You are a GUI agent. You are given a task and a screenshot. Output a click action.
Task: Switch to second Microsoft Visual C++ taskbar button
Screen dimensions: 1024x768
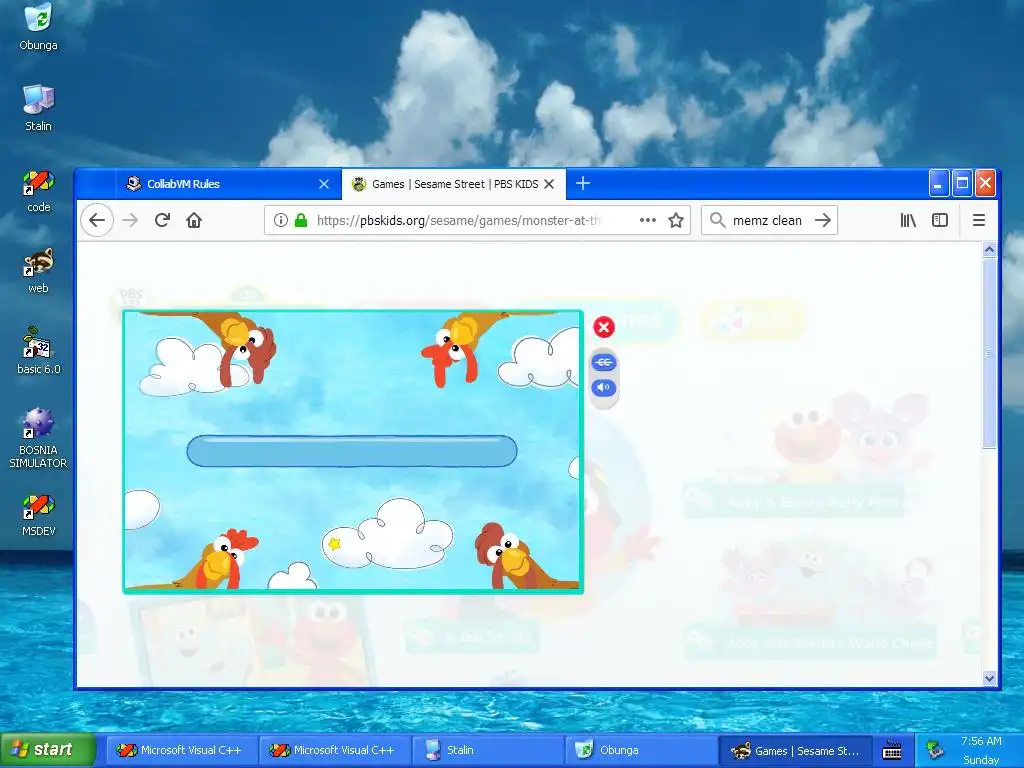pyautogui.click(x=336, y=750)
